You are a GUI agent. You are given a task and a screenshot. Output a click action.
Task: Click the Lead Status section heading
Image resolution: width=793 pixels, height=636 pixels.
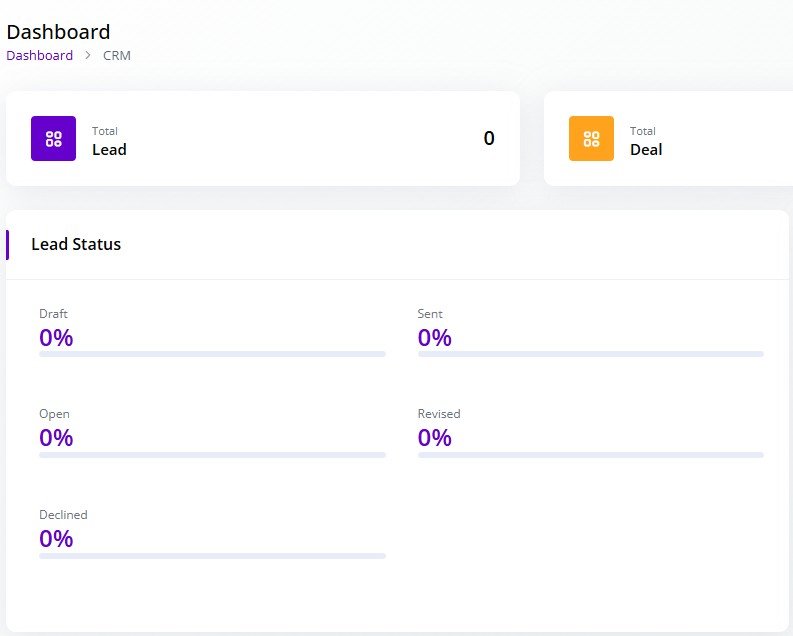76,244
